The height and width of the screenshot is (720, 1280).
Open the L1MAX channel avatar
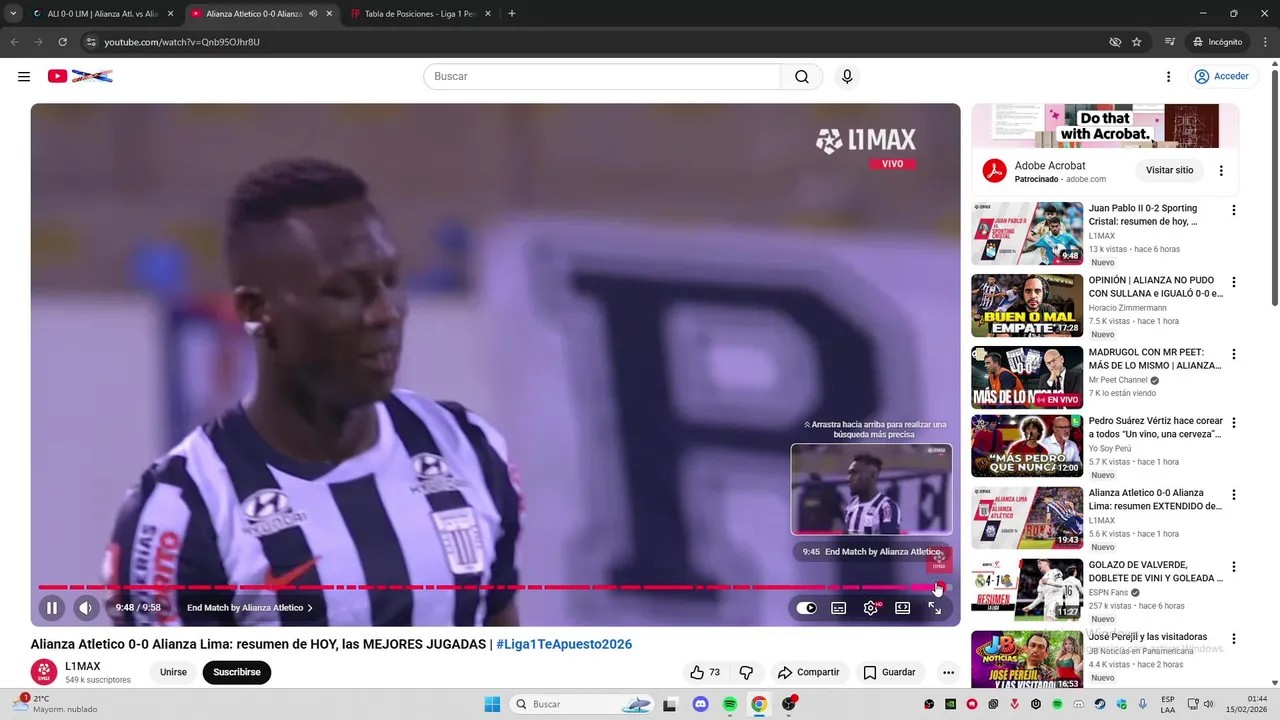point(44,672)
